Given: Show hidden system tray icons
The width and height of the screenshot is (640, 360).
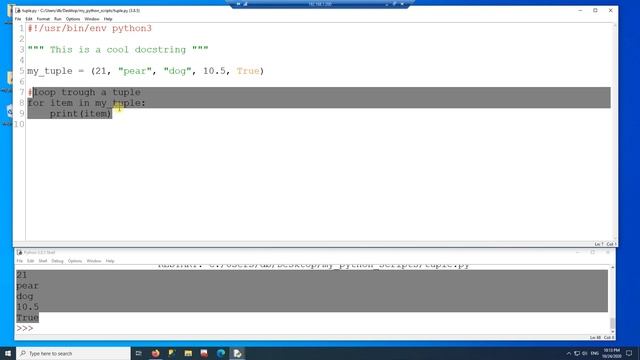Looking at the screenshot, I should click(568, 353).
